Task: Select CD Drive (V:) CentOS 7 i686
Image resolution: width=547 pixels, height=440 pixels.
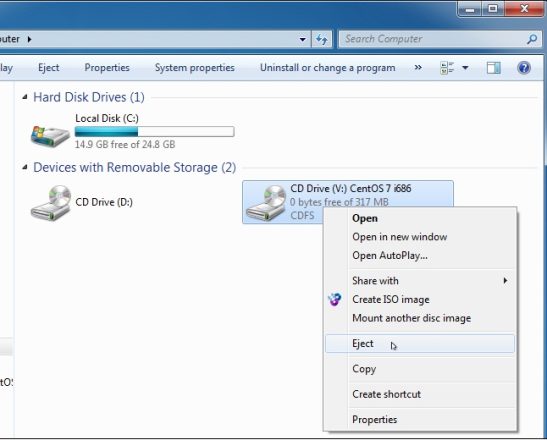Action: click(348, 202)
